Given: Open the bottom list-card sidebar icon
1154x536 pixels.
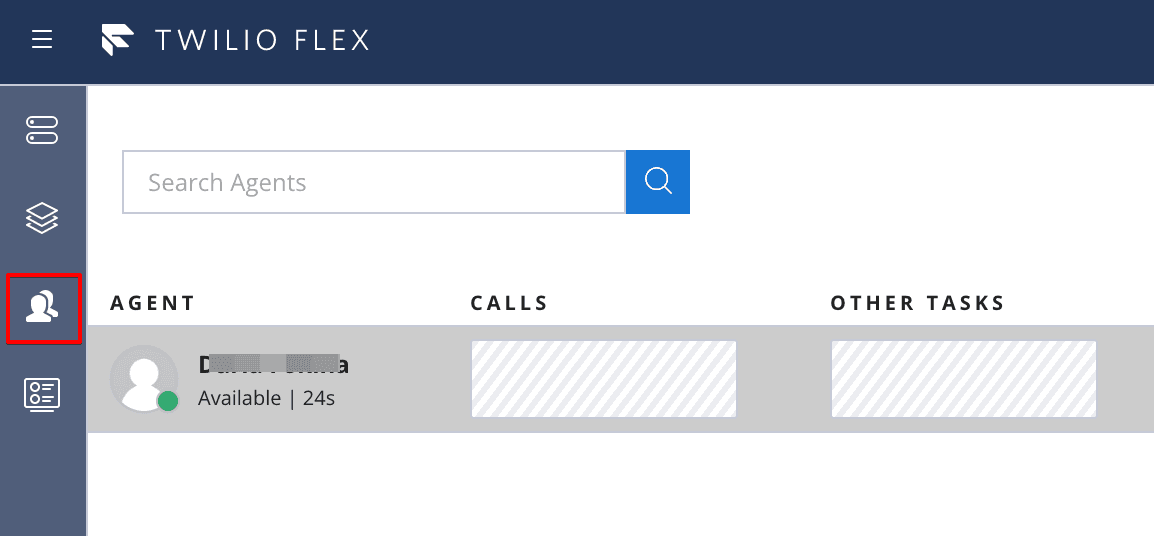Looking at the screenshot, I should [x=42, y=394].
